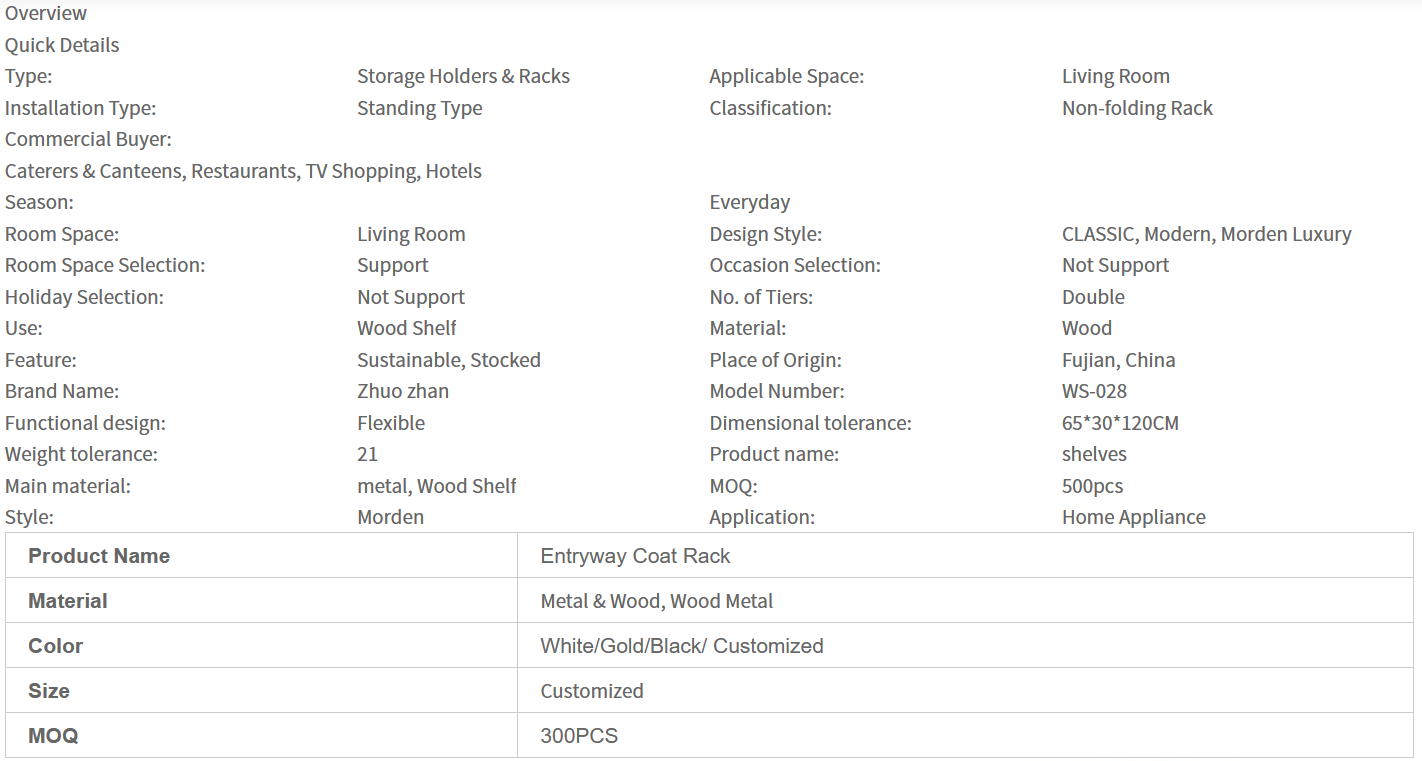Click the Overview heading

pos(46,13)
